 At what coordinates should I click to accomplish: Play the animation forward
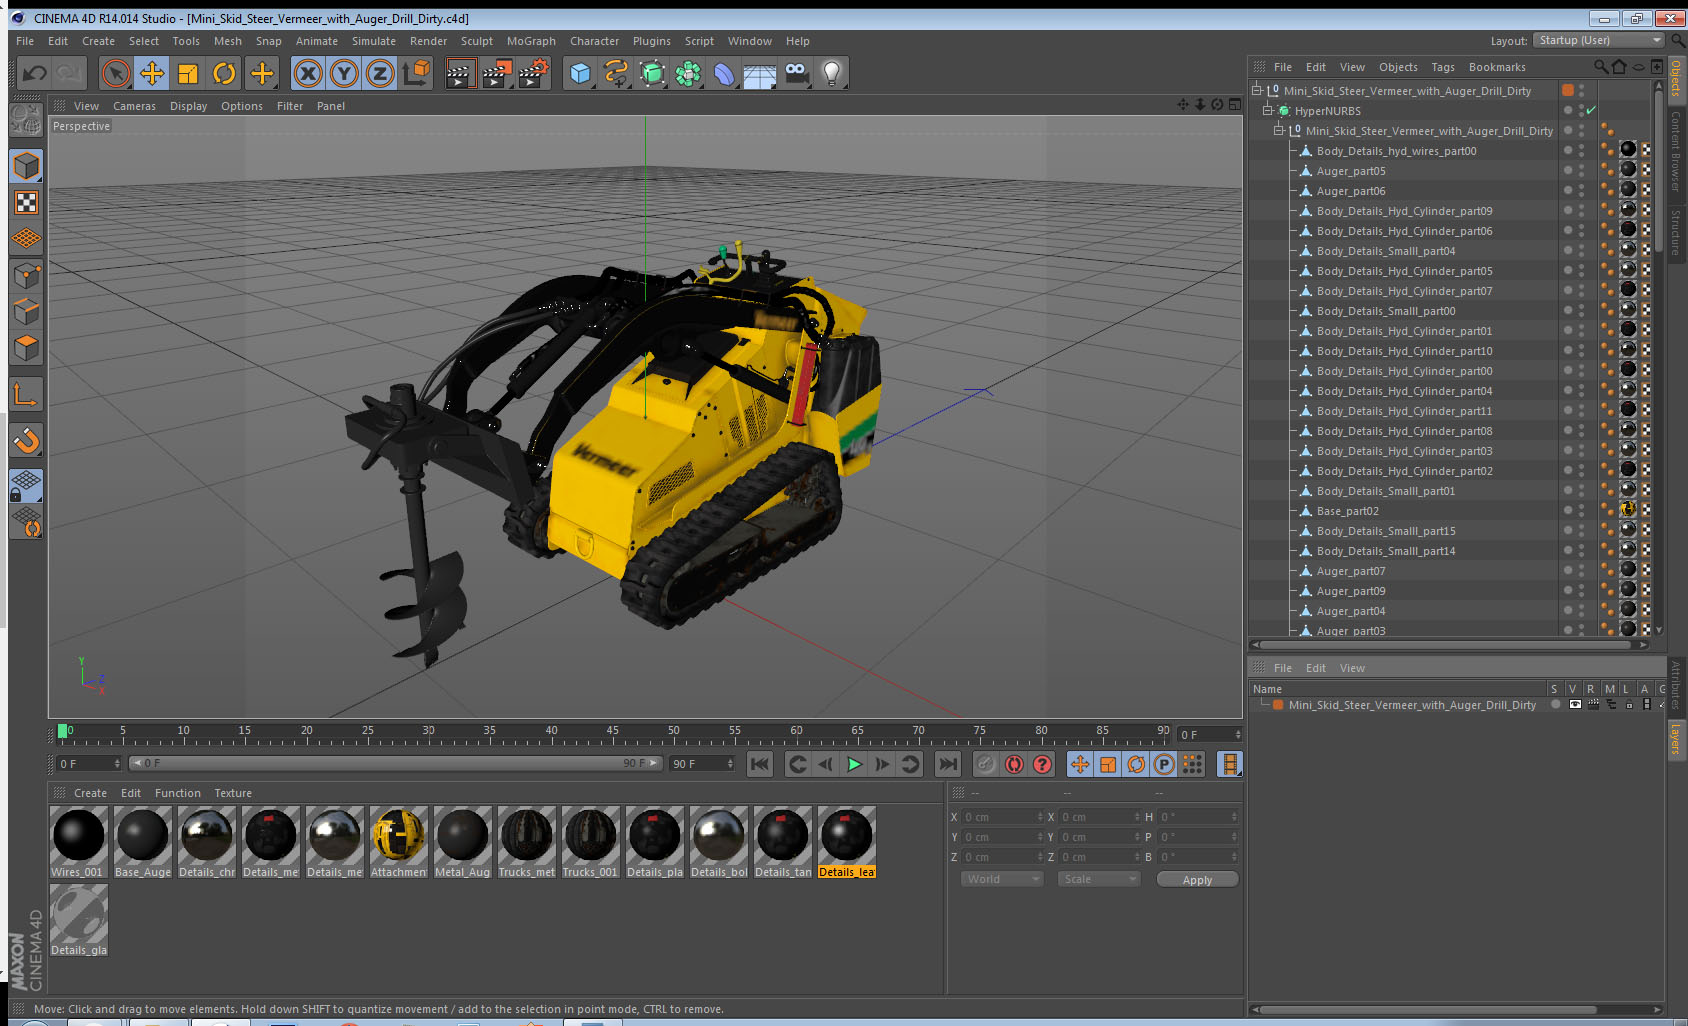tap(854, 764)
